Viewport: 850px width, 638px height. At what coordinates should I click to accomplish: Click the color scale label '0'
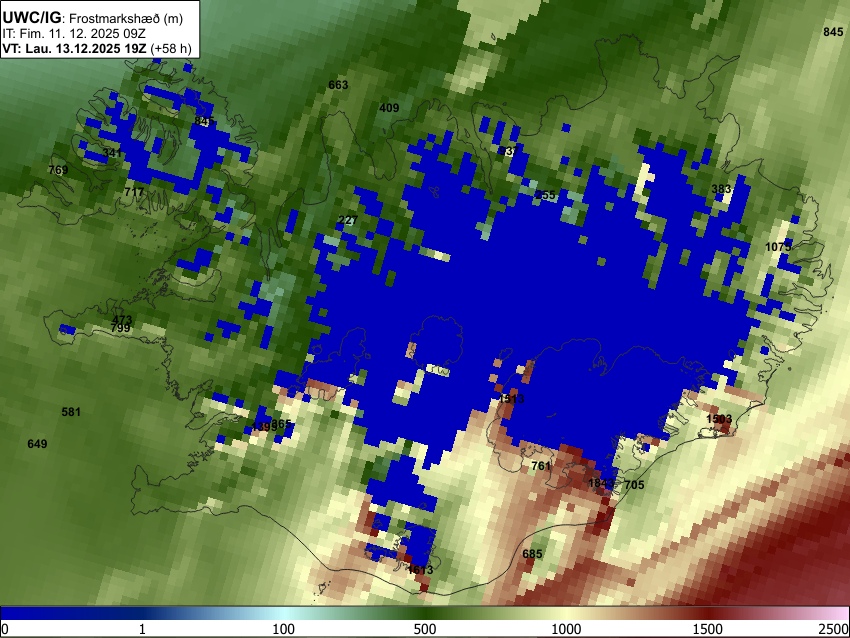(x=5, y=629)
